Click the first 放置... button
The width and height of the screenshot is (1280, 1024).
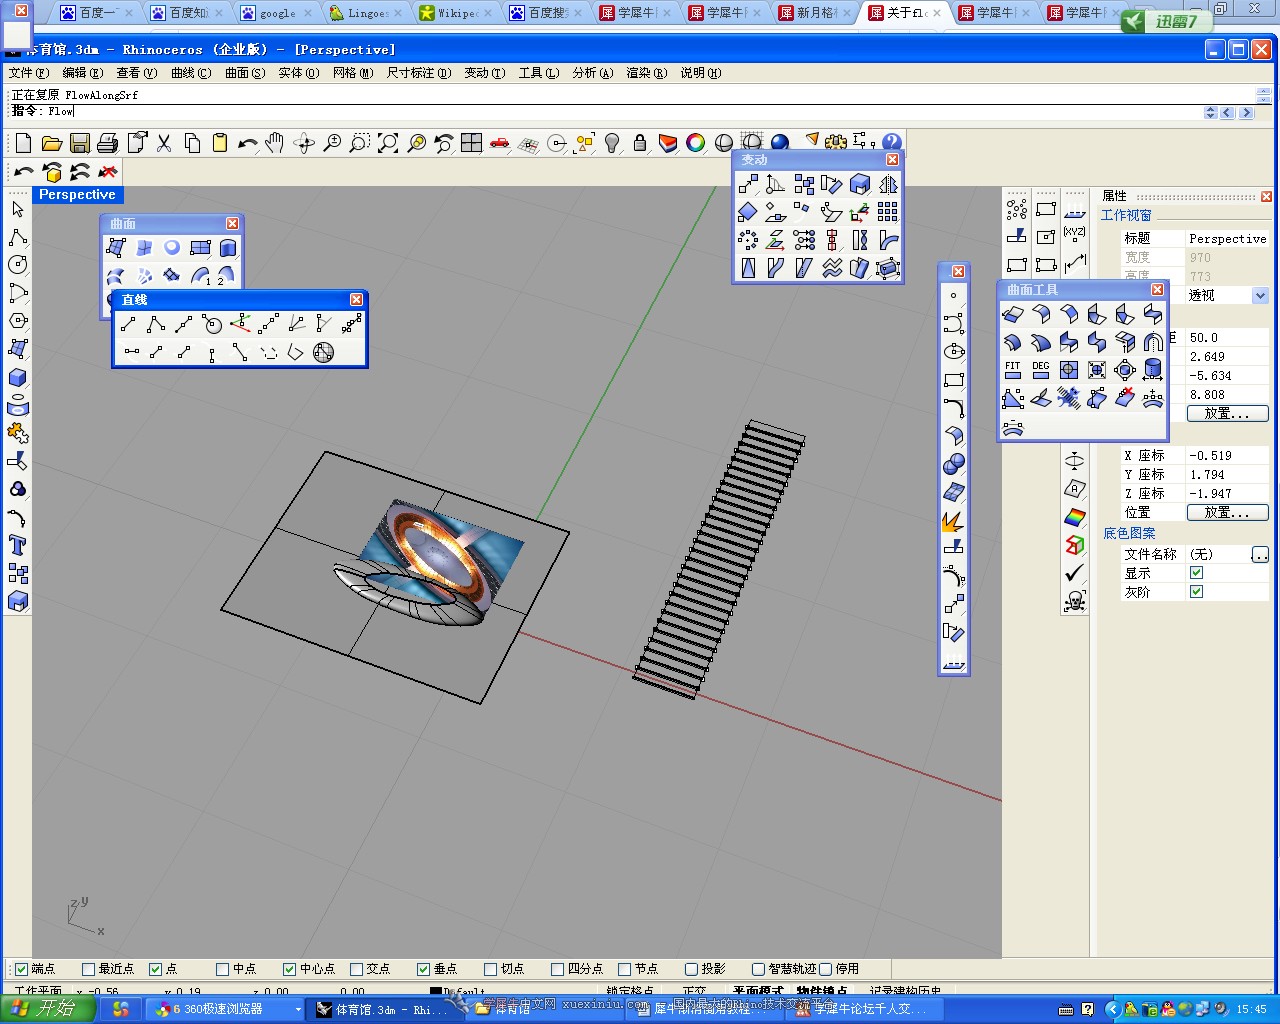pos(1227,413)
